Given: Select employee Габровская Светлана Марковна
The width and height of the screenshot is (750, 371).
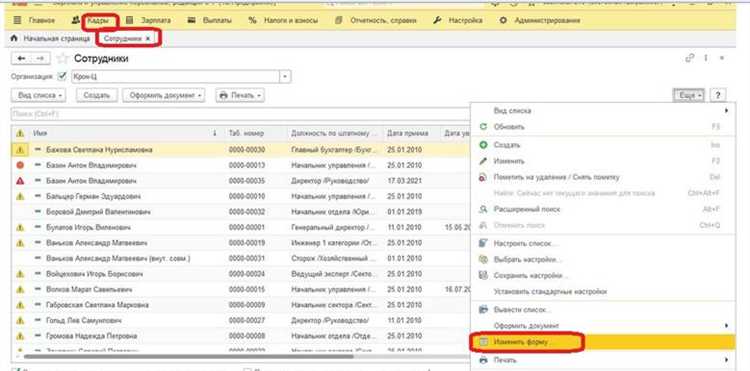Looking at the screenshot, I should point(97,305).
